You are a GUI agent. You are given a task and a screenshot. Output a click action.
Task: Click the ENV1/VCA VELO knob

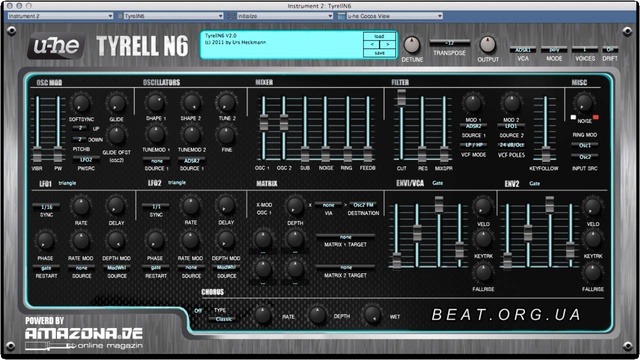coord(483,207)
